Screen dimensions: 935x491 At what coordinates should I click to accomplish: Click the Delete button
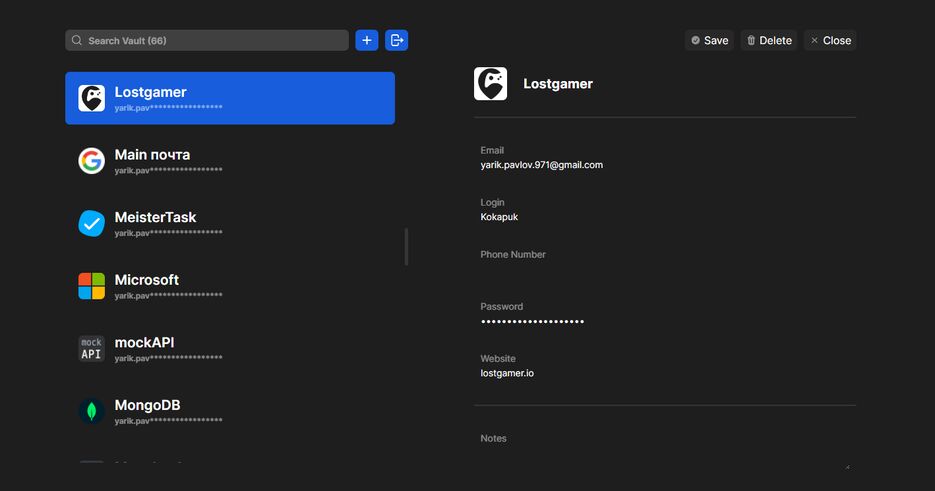pos(769,41)
